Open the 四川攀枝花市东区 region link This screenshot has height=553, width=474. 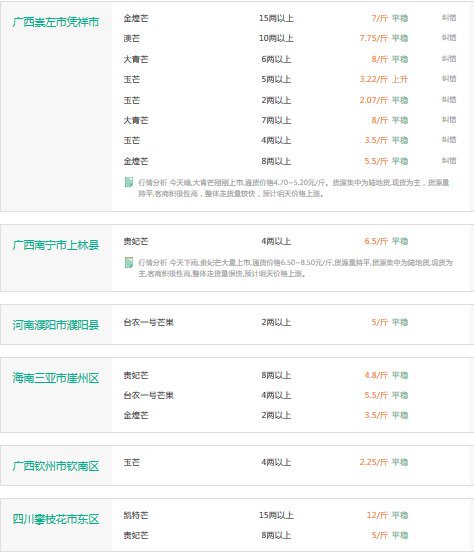coord(56,519)
